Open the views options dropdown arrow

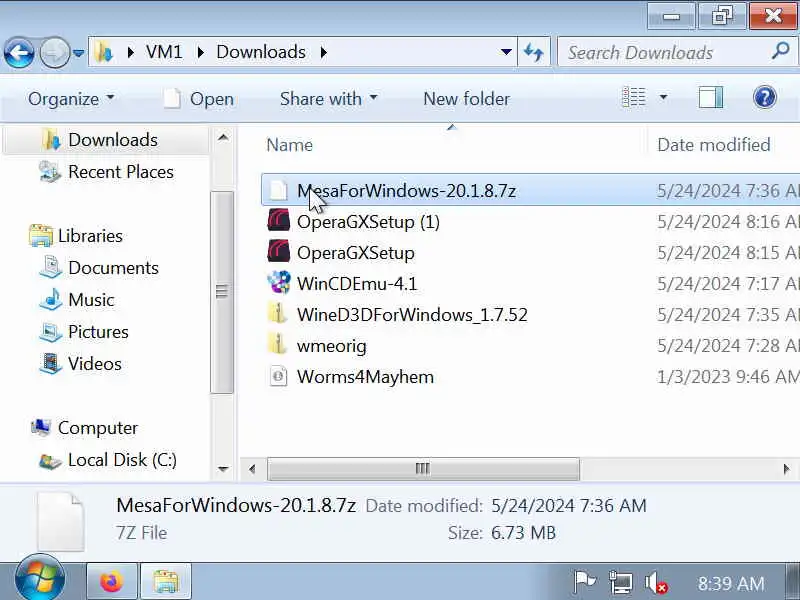point(663,97)
